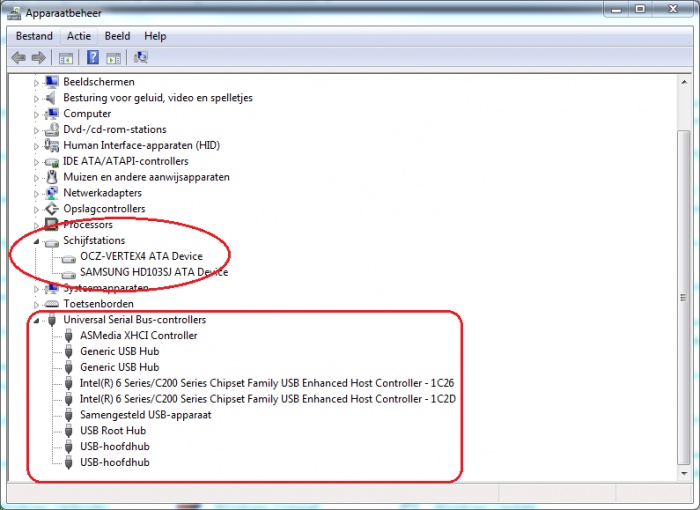
Task: Expand the Toetsenborden node
Action: click(37, 305)
